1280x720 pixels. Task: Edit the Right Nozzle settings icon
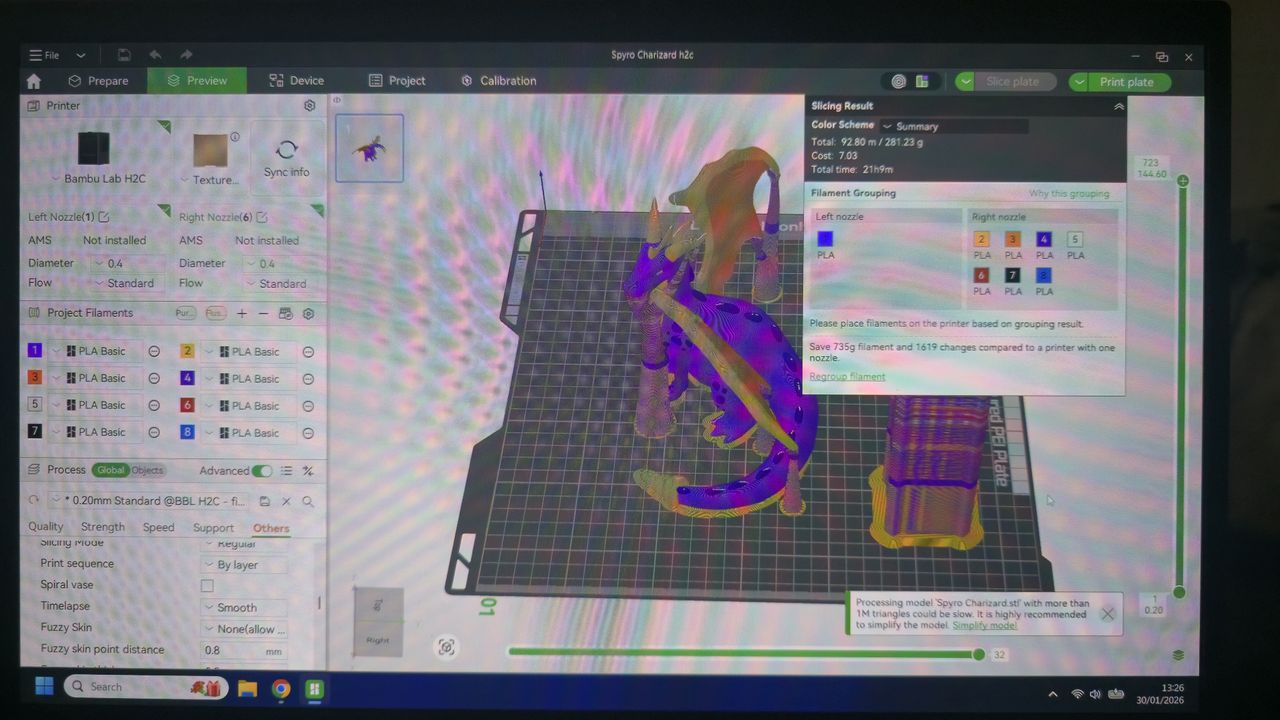pyautogui.click(x=261, y=217)
